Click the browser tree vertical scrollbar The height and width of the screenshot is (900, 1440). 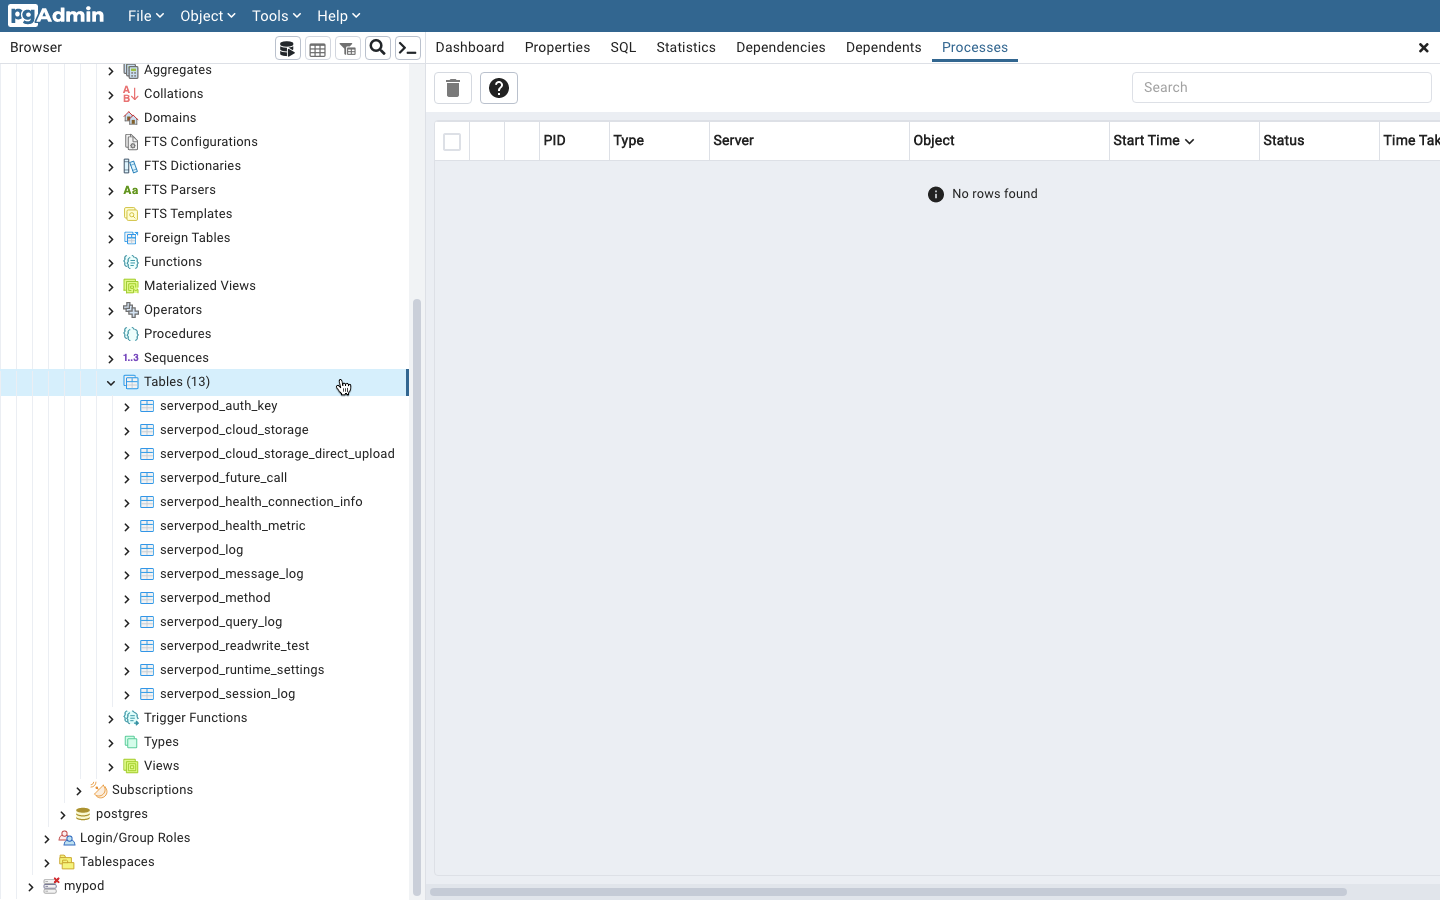click(417, 595)
